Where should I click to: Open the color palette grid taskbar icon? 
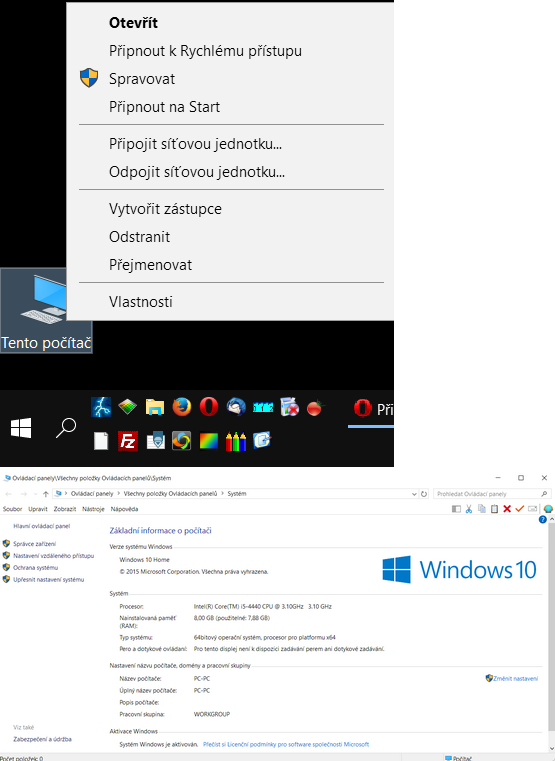pyautogui.click(x=128, y=407)
